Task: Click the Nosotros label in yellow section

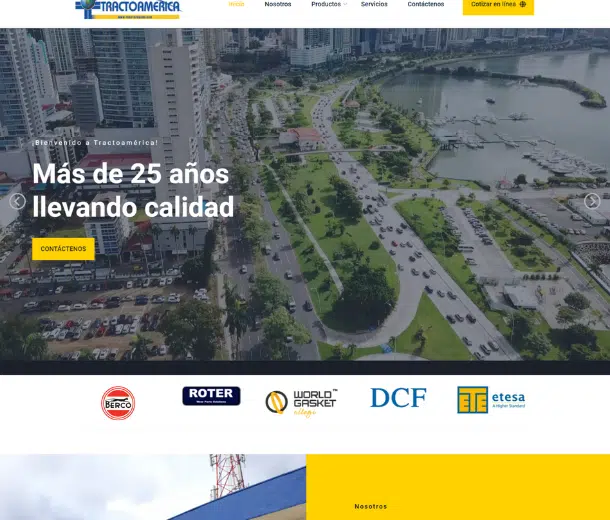Action: coord(371,506)
